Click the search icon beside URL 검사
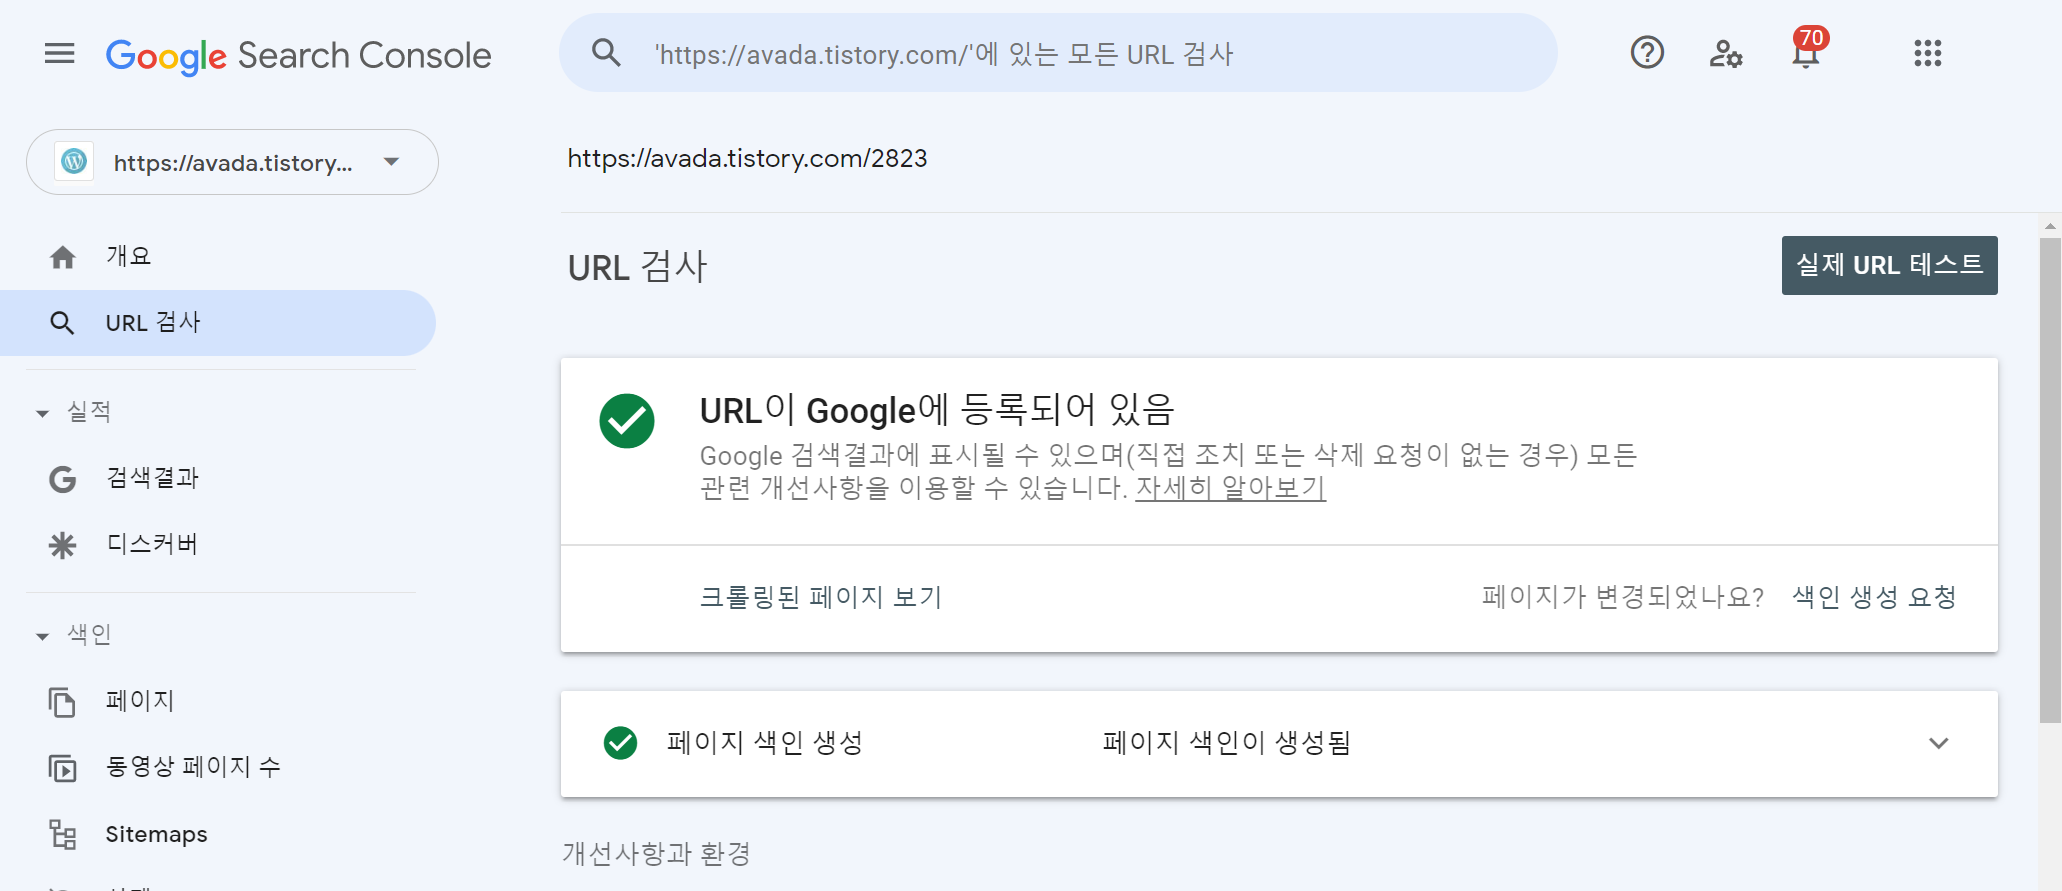2062x891 pixels. point(62,323)
